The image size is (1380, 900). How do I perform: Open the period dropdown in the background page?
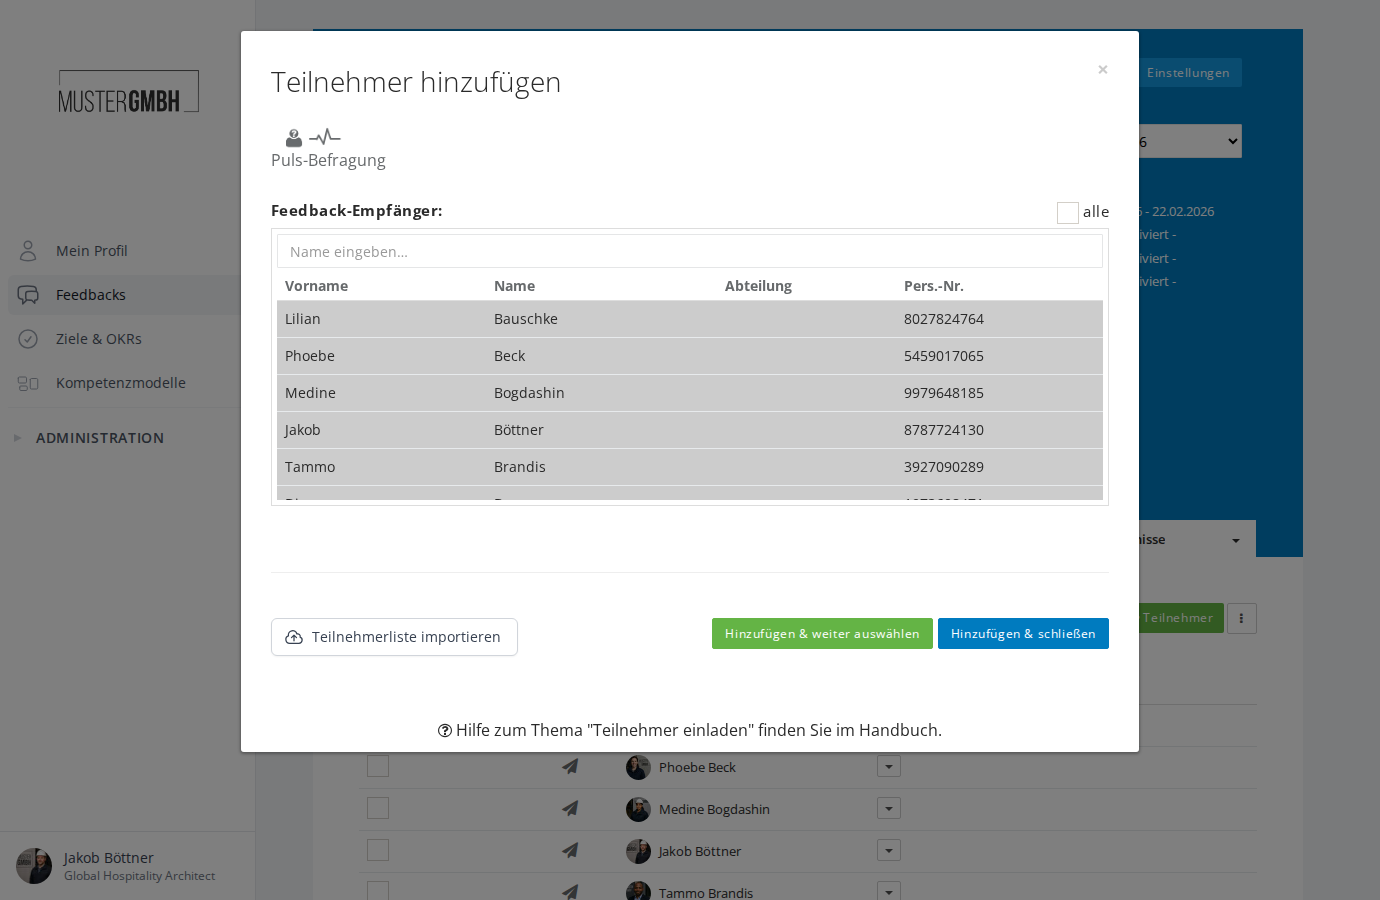point(1190,141)
